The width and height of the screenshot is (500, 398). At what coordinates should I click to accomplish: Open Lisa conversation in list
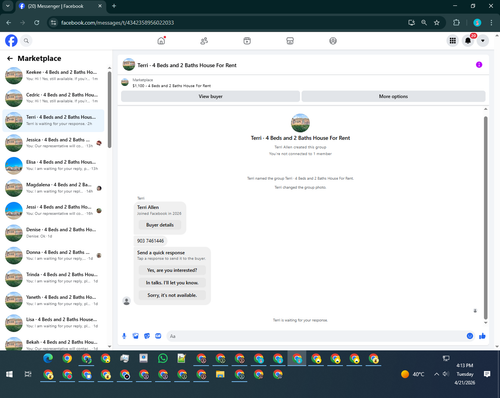point(53,323)
